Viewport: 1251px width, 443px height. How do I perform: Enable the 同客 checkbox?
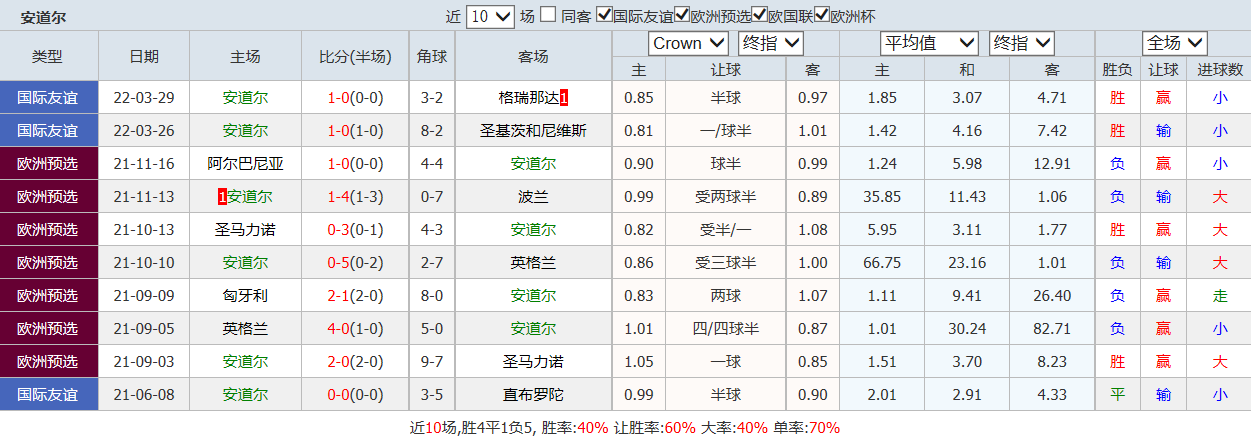552,16
